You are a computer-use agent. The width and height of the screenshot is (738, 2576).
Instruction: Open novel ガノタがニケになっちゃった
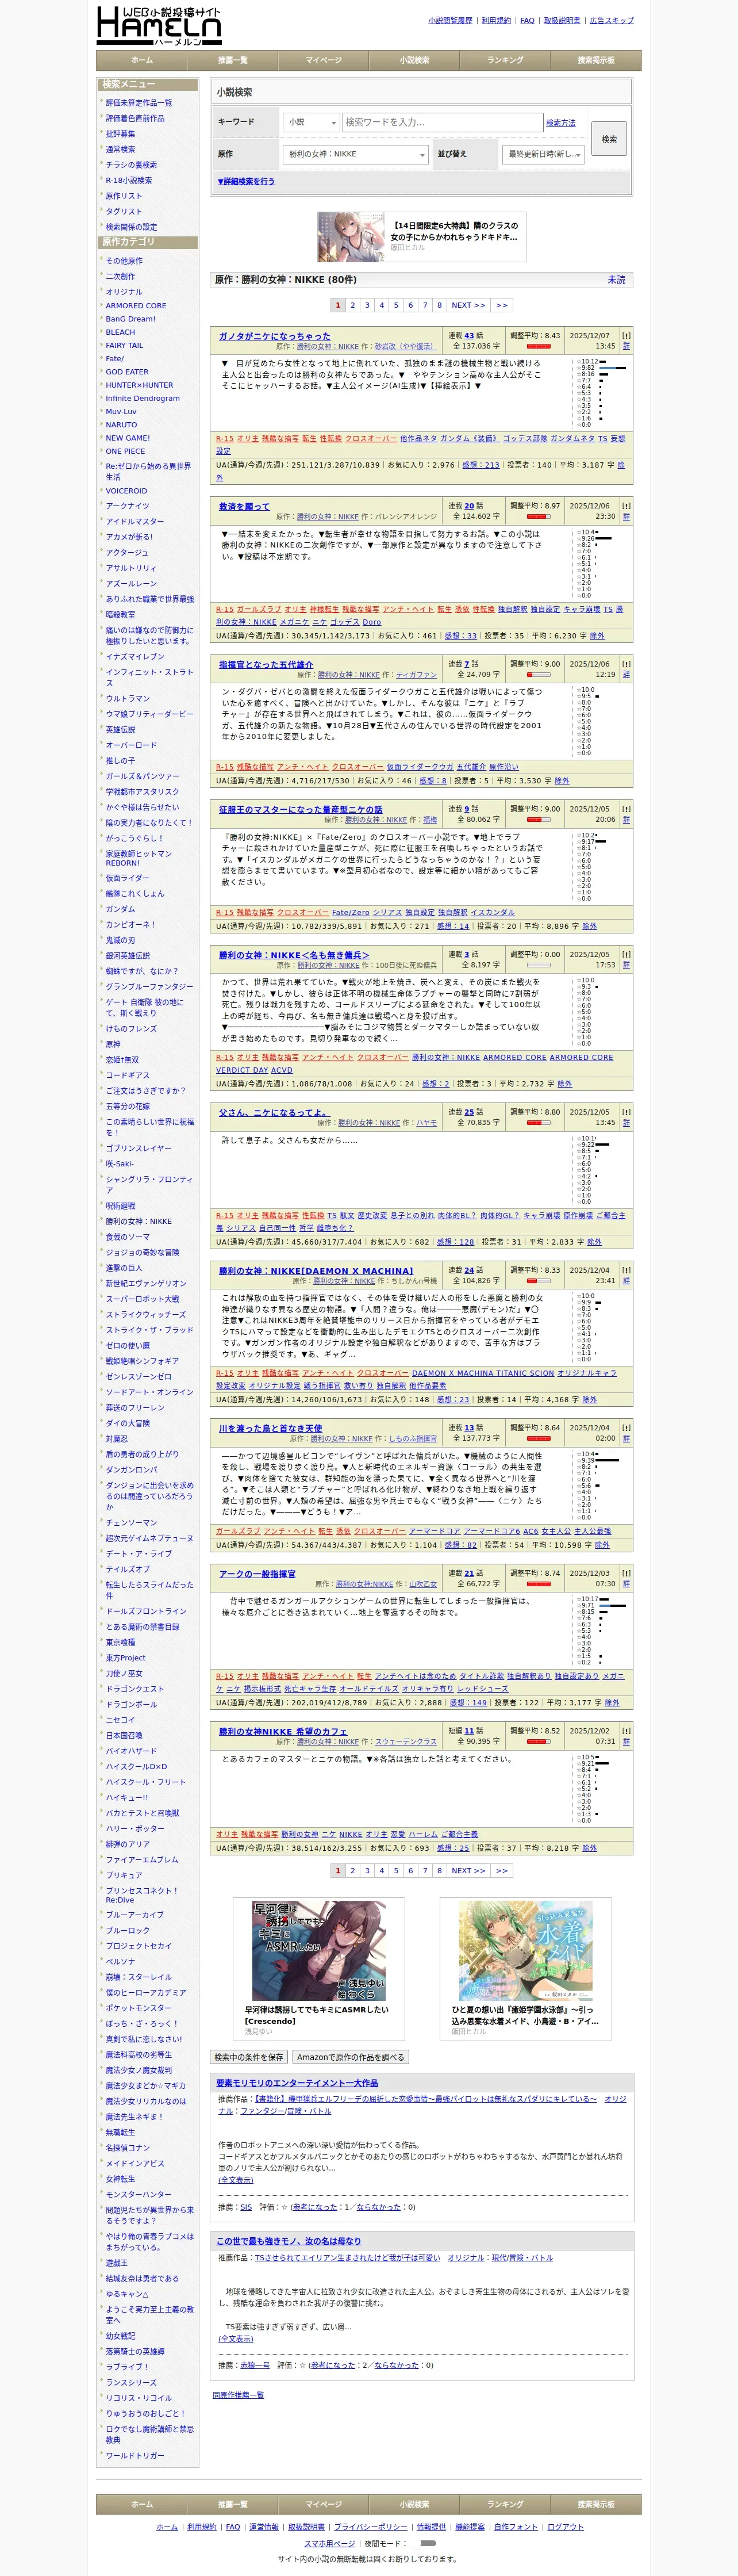tap(274, 336)
